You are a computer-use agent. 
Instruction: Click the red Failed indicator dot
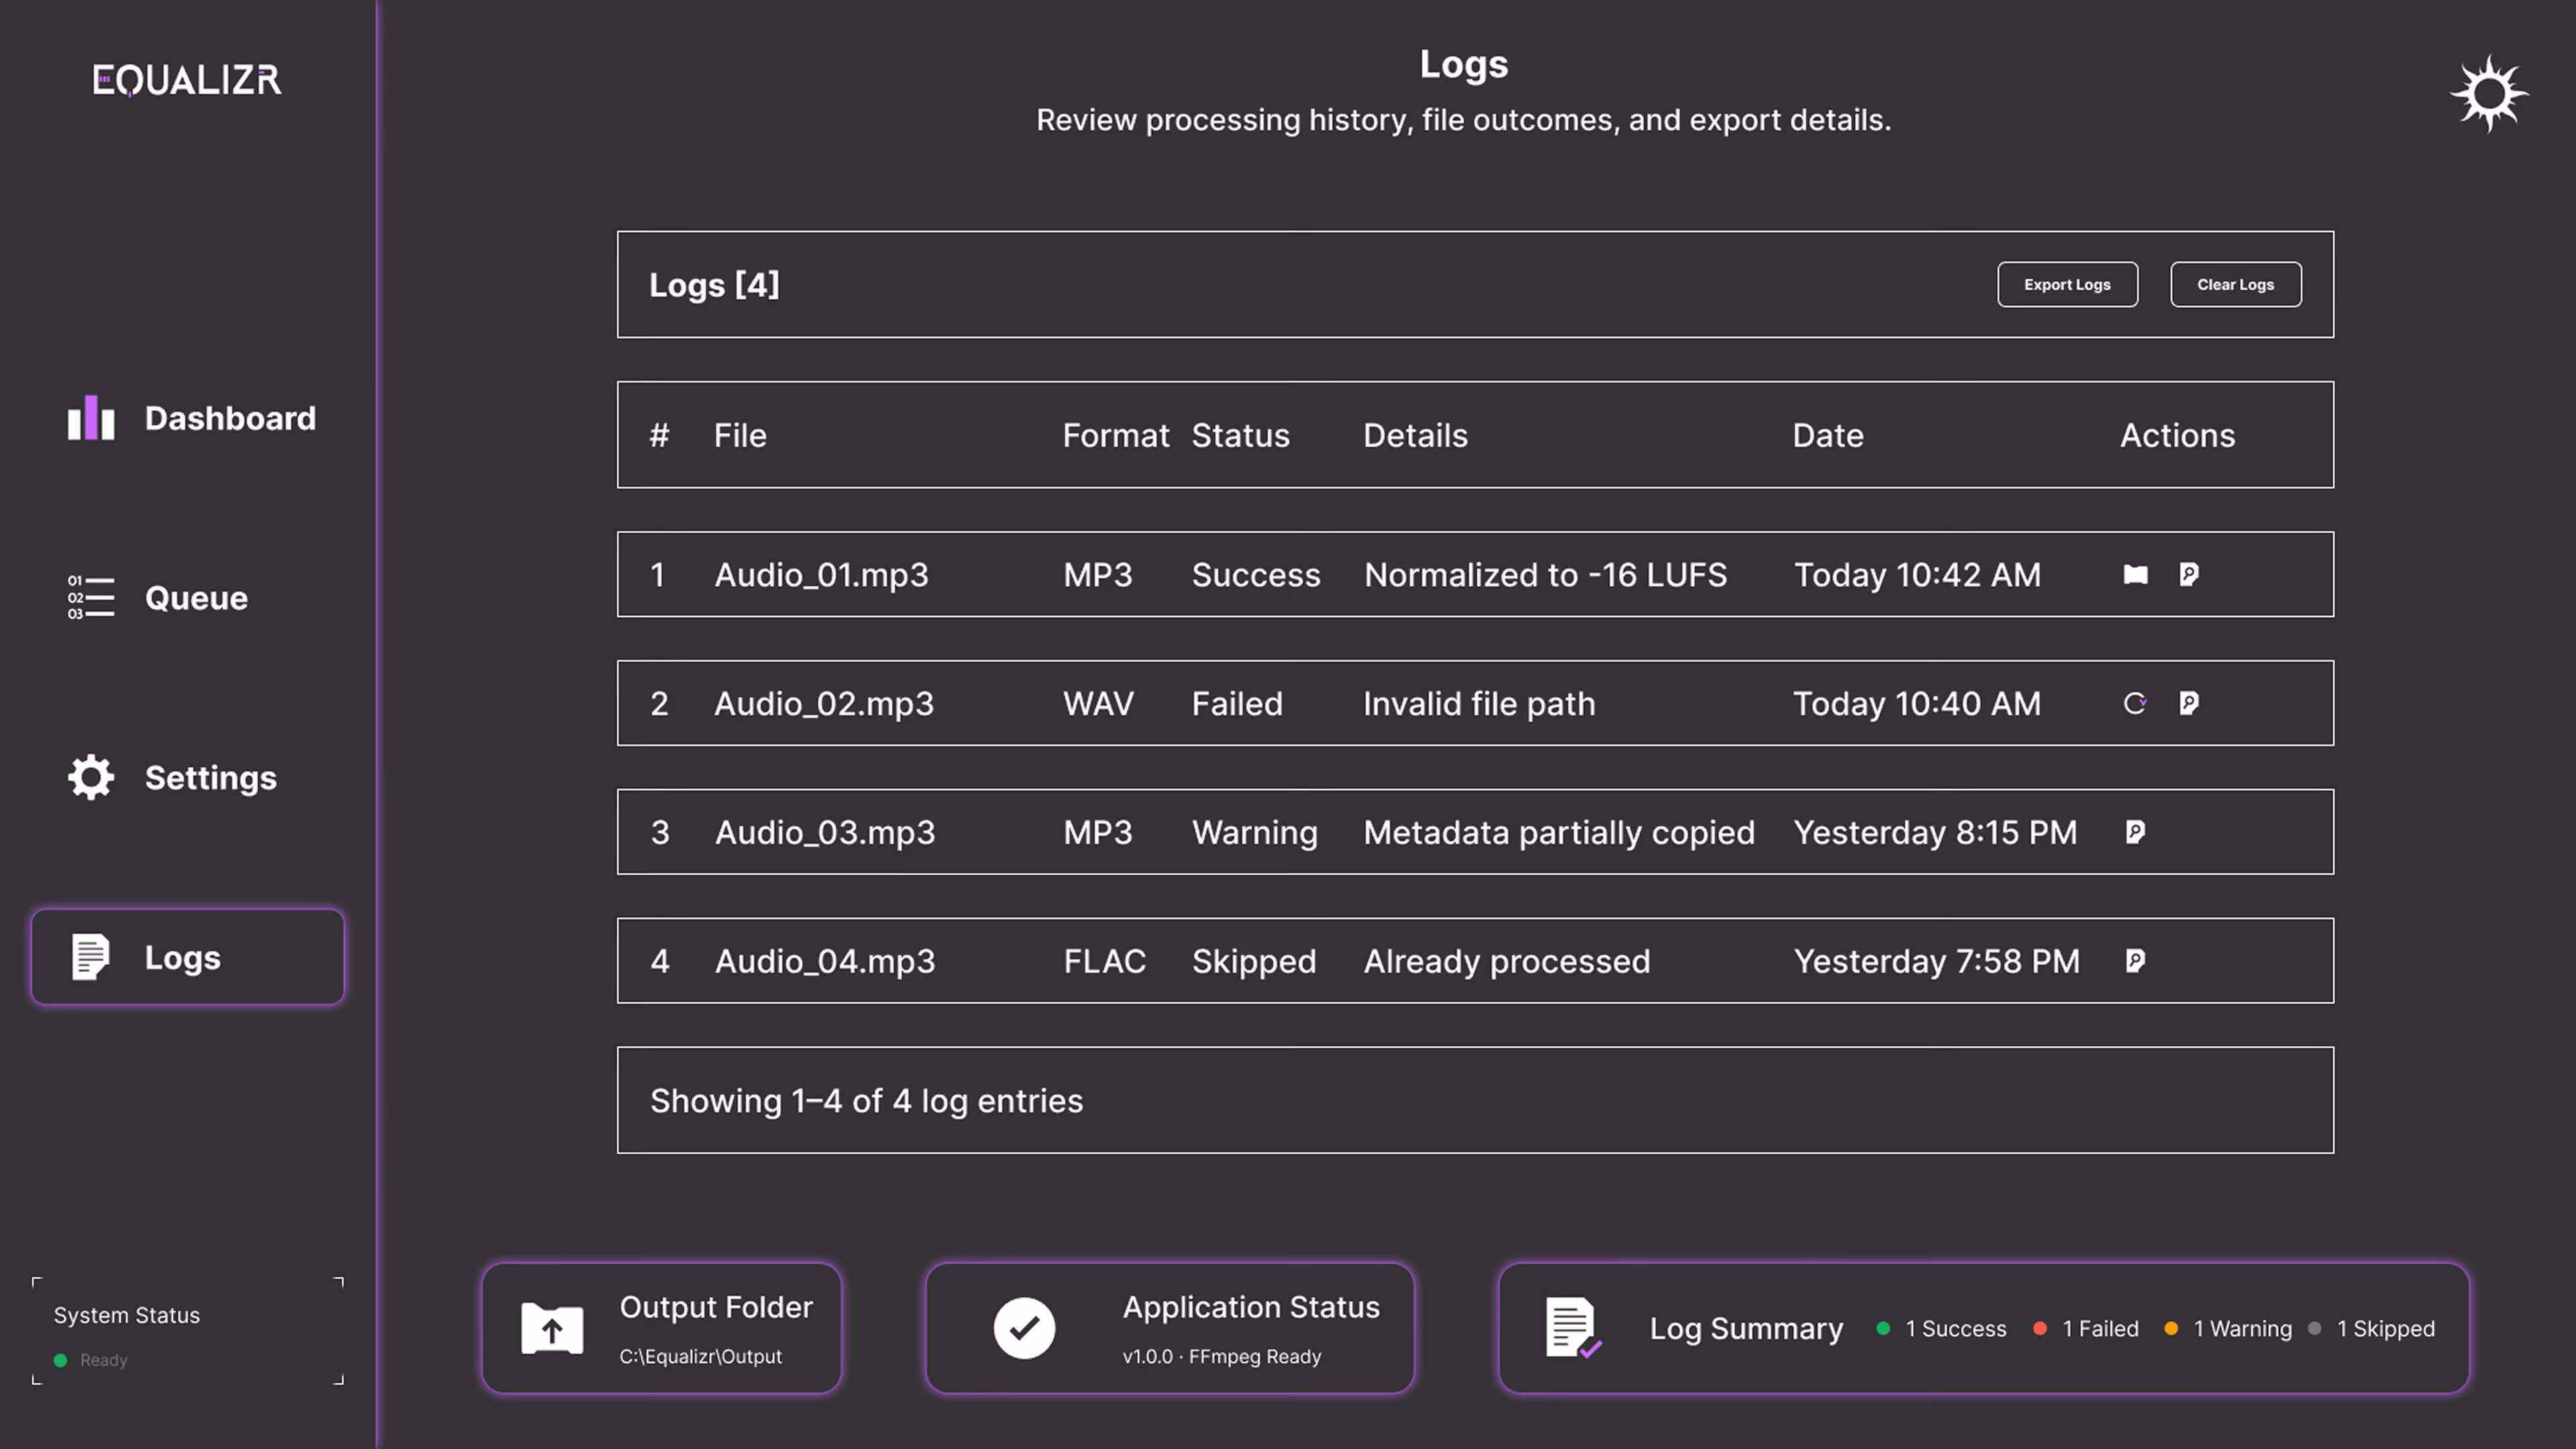click(2040, 1328)
